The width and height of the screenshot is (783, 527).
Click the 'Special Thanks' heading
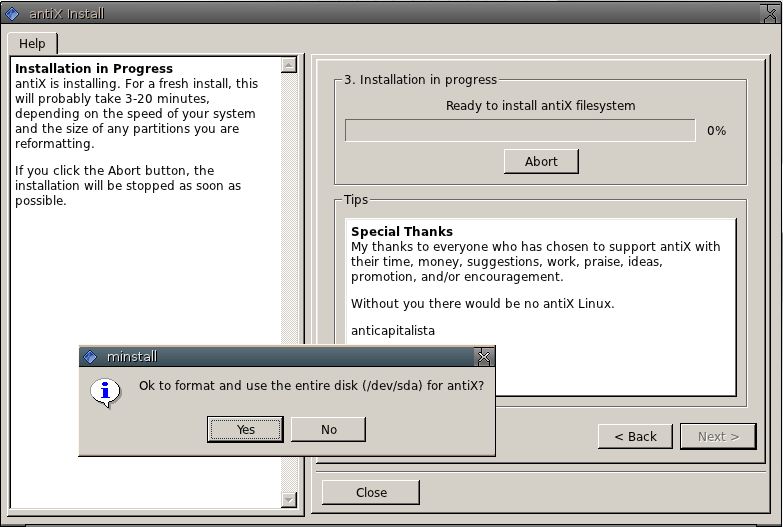click(402, 232)
